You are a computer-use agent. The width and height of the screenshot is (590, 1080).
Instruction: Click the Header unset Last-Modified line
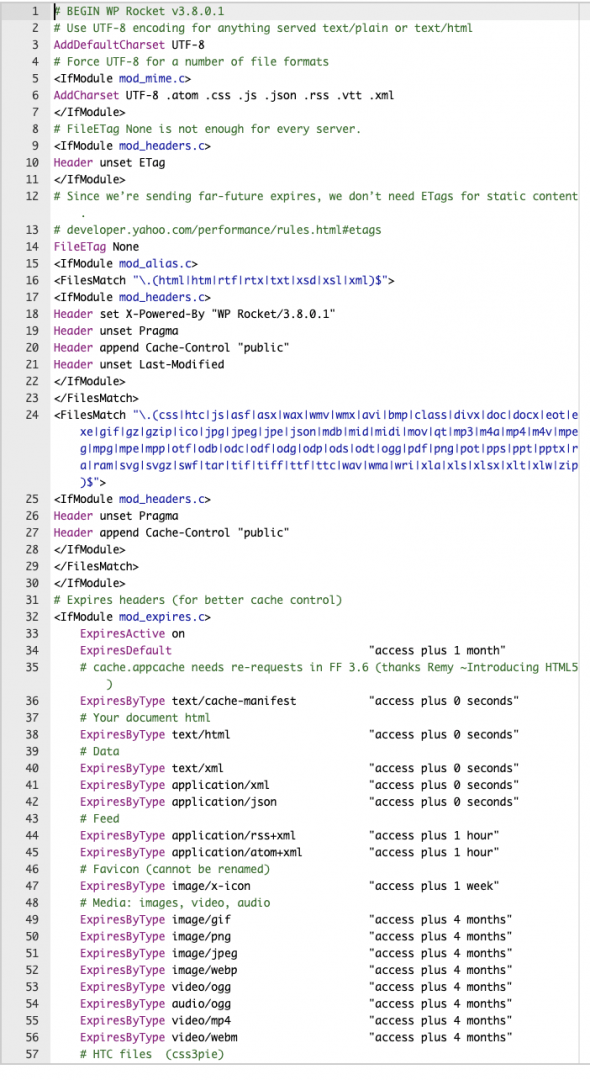(139, 364)
